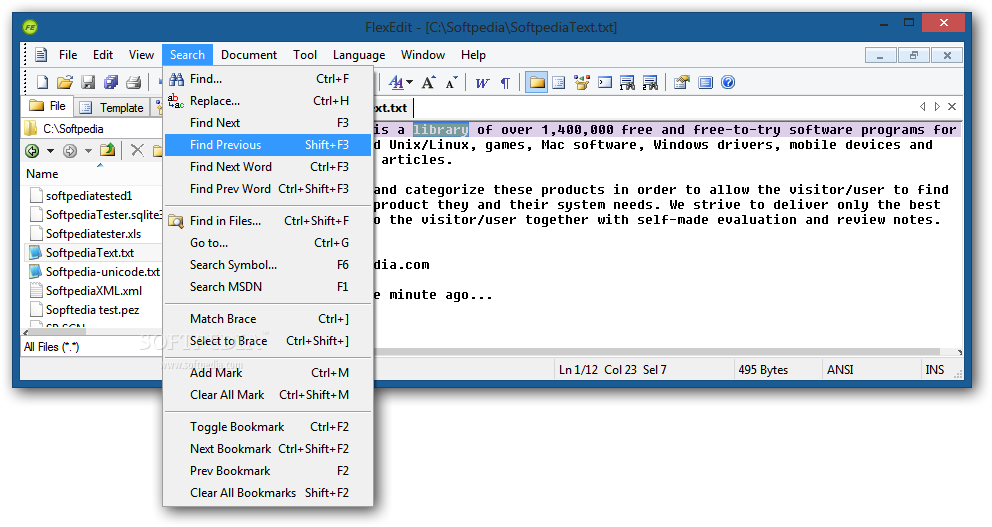
Task: Click the open file folder icon
Action: coord(65,82)
